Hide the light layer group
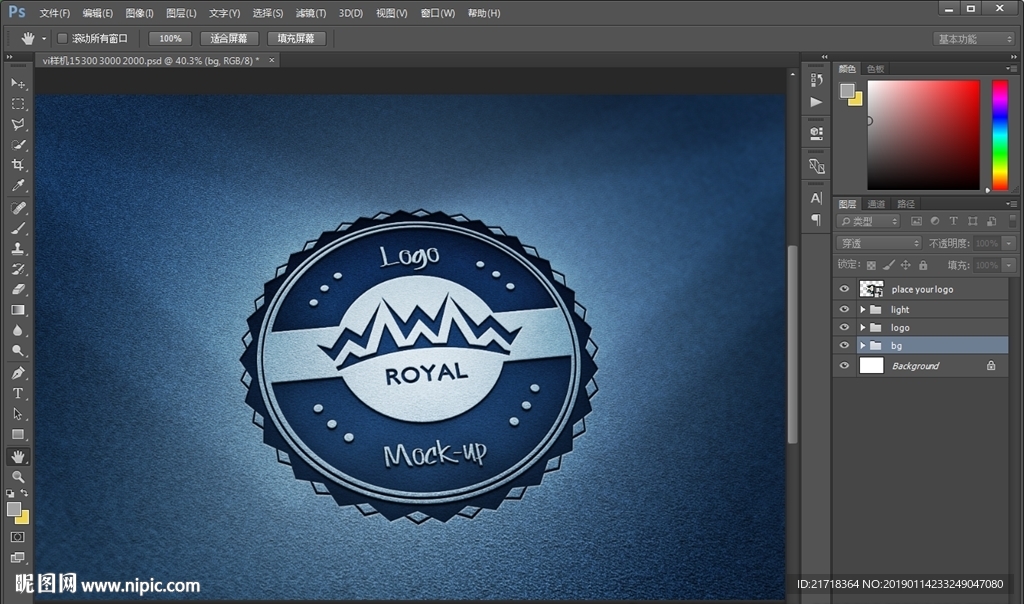 844,309
